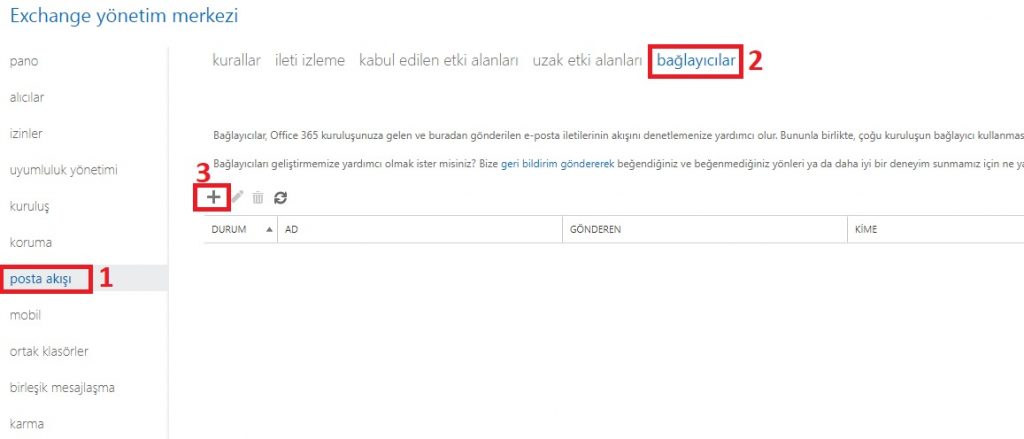Open birleşik mesajlaşma in sidebar

pos(62,388)
